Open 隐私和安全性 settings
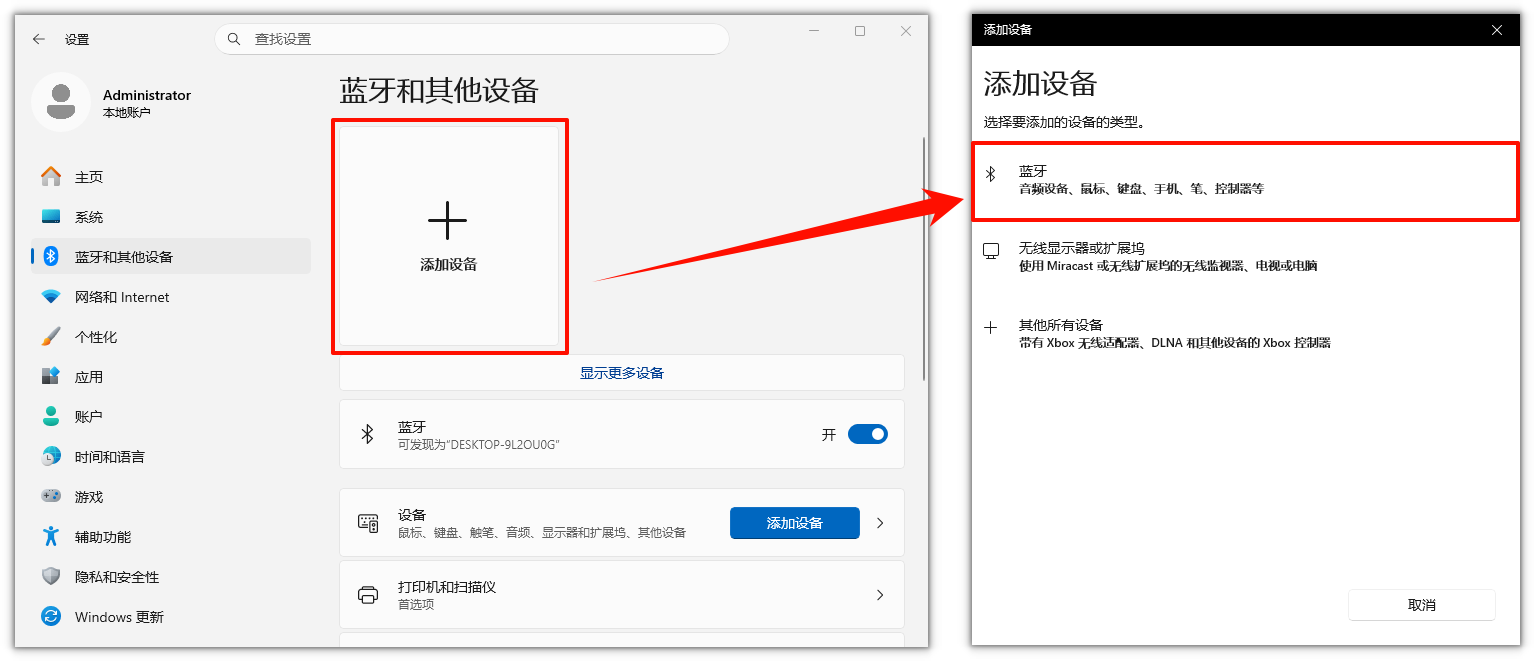The width and height of the screenshot is (1537, 662). tap(171, 577)
